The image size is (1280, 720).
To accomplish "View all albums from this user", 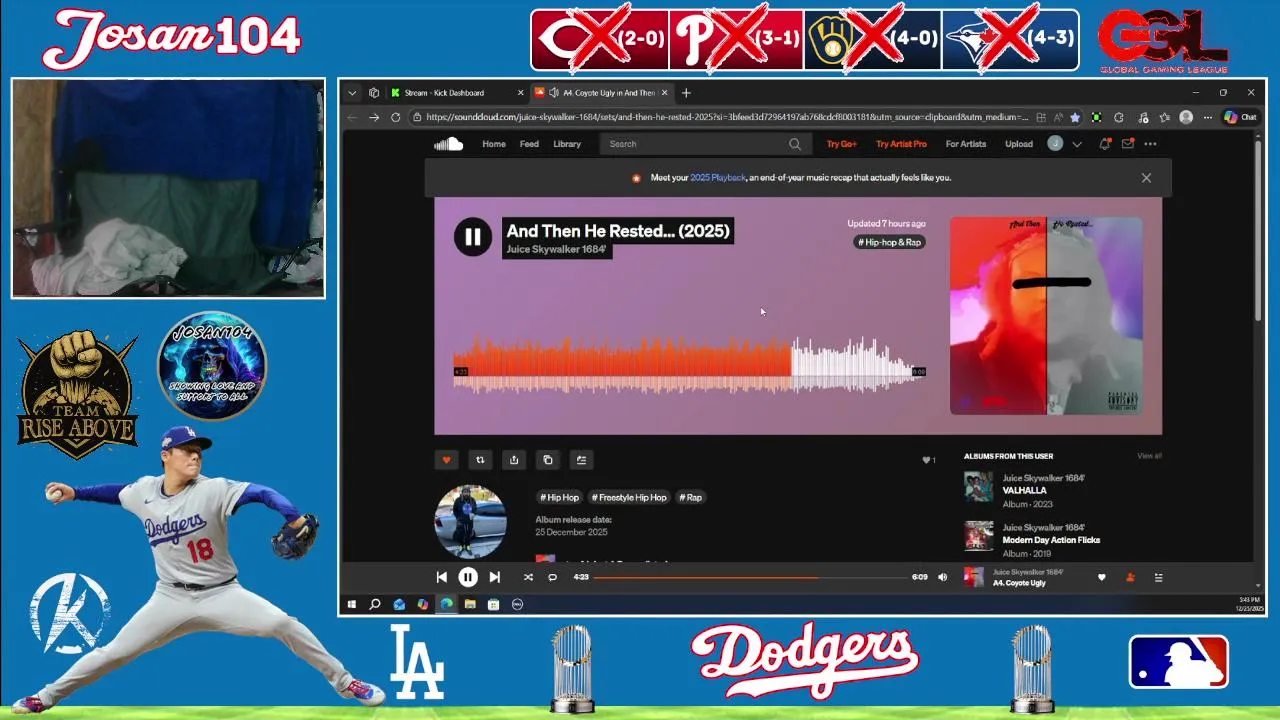I will (1150, 456).
